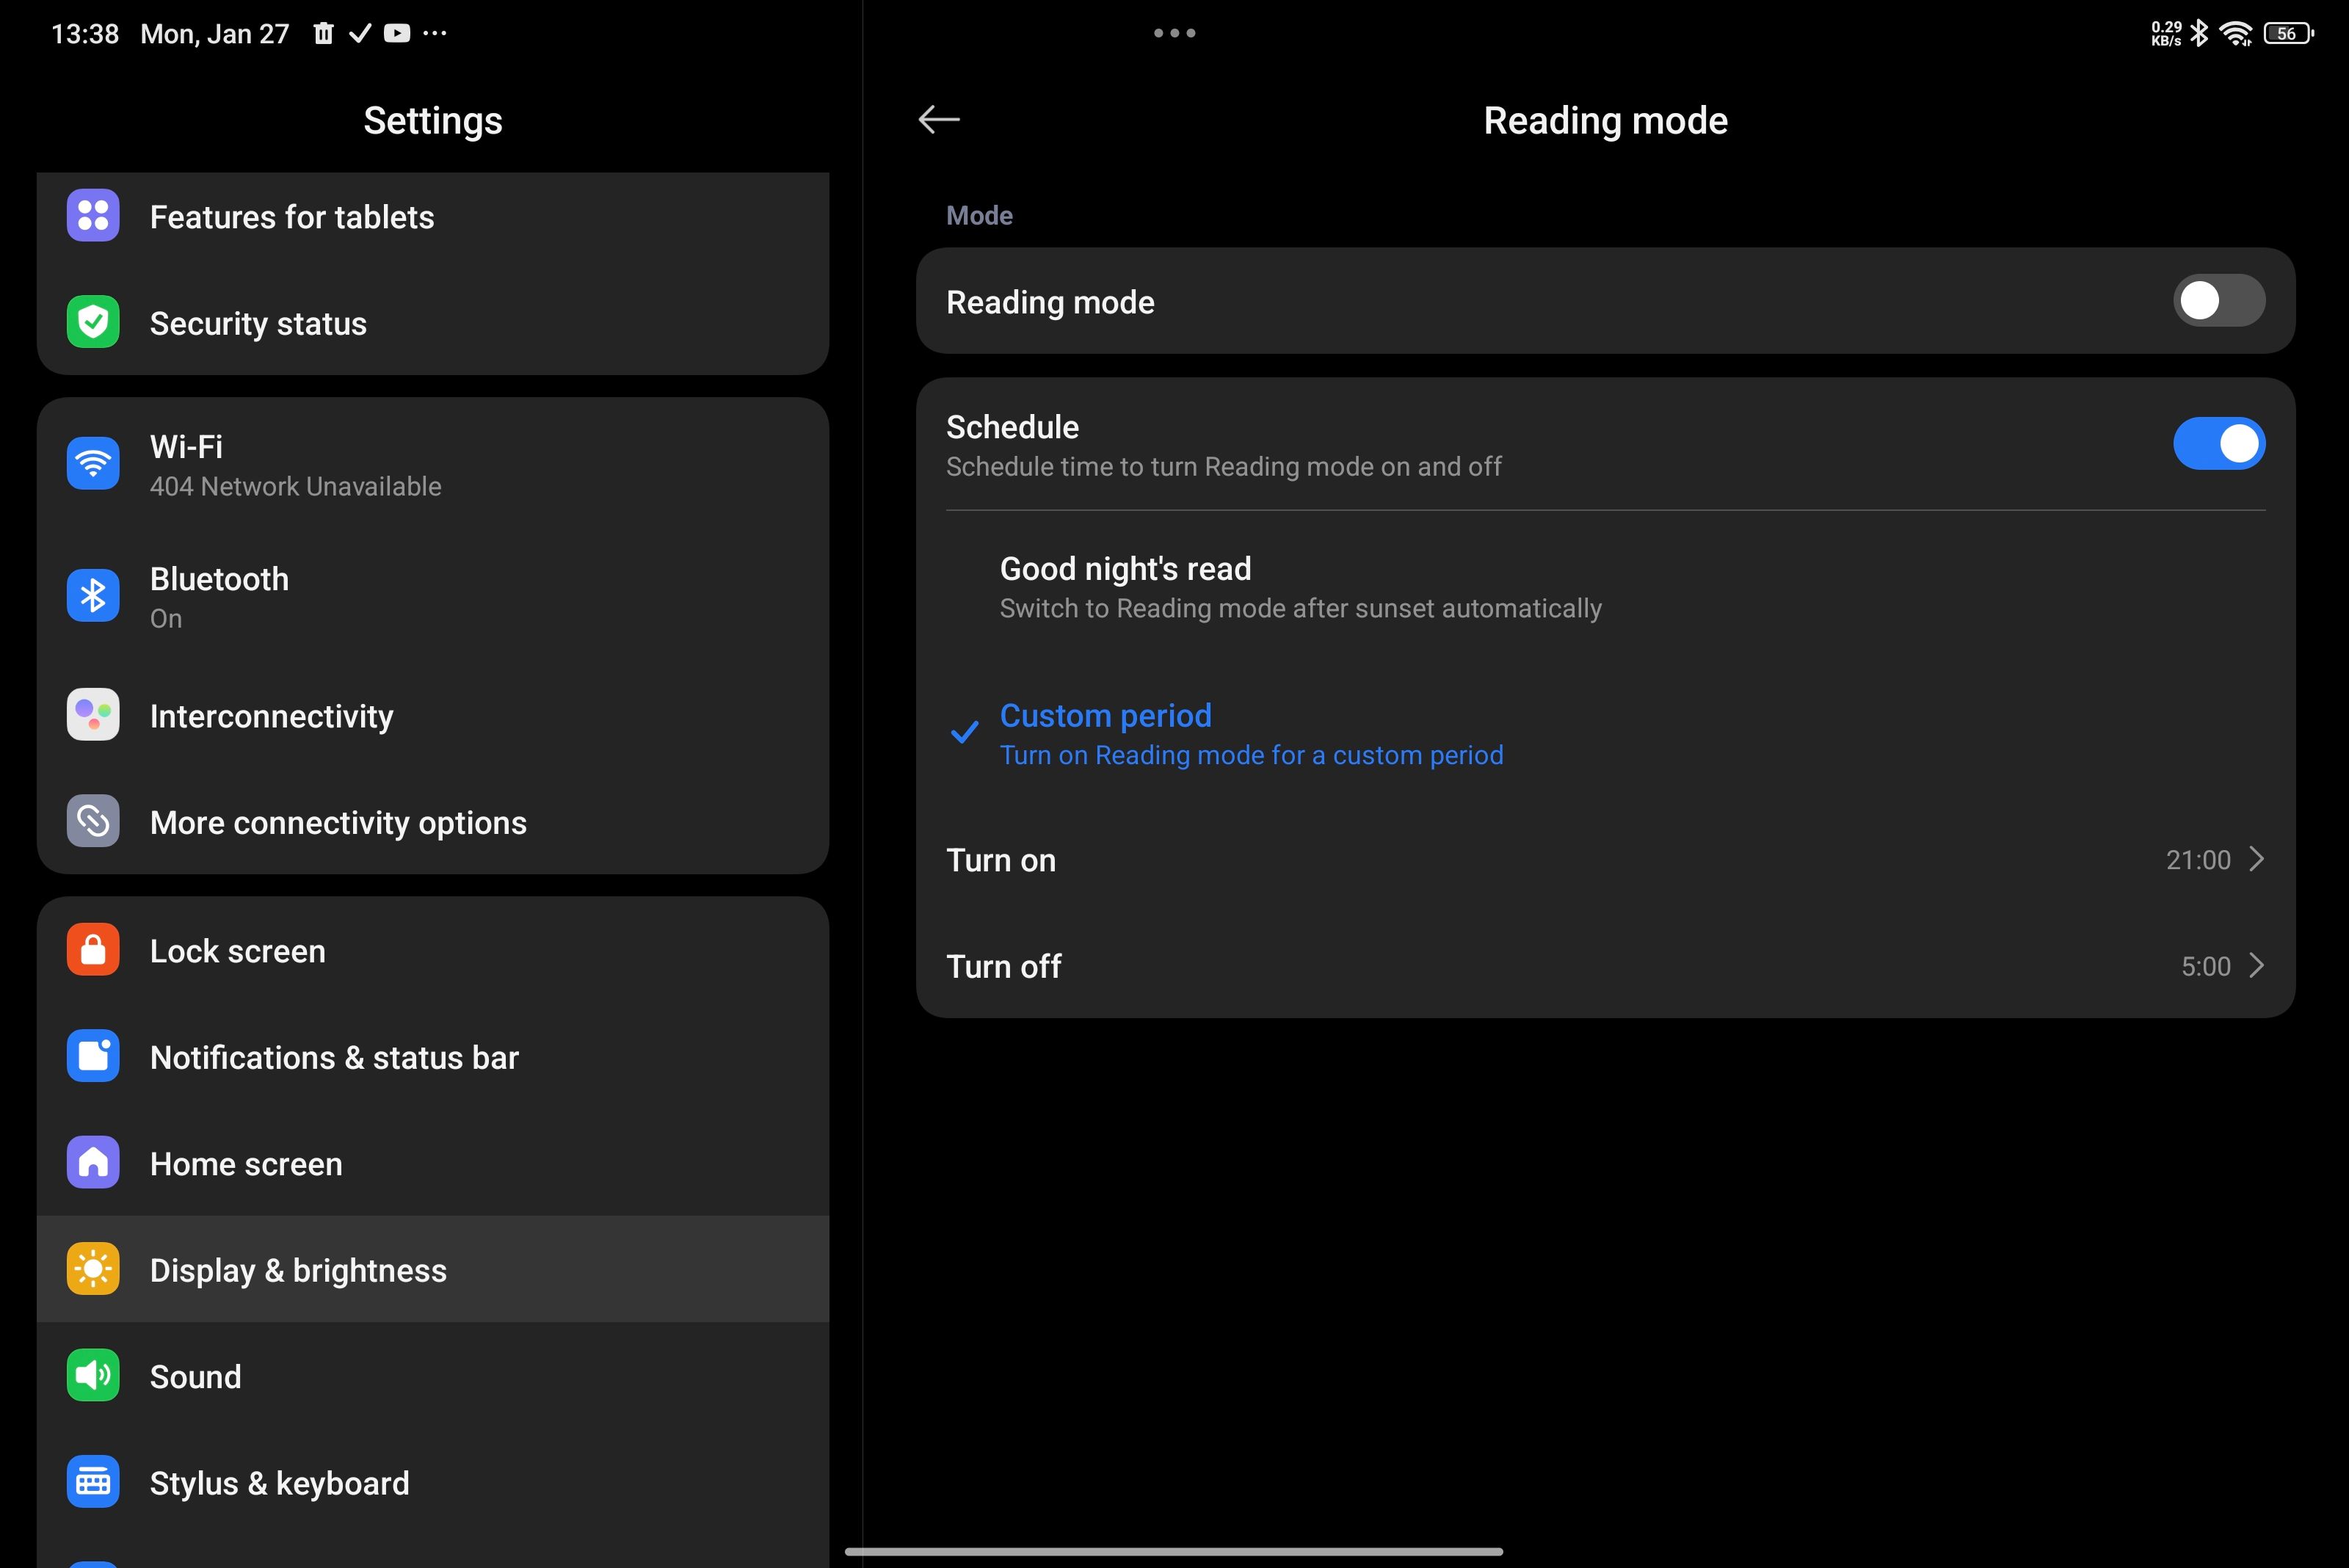The height and width of the screenshot is (1568, 2349).
Task: Tap the Stylus & keyboard icon
Action: (92, 1482)
